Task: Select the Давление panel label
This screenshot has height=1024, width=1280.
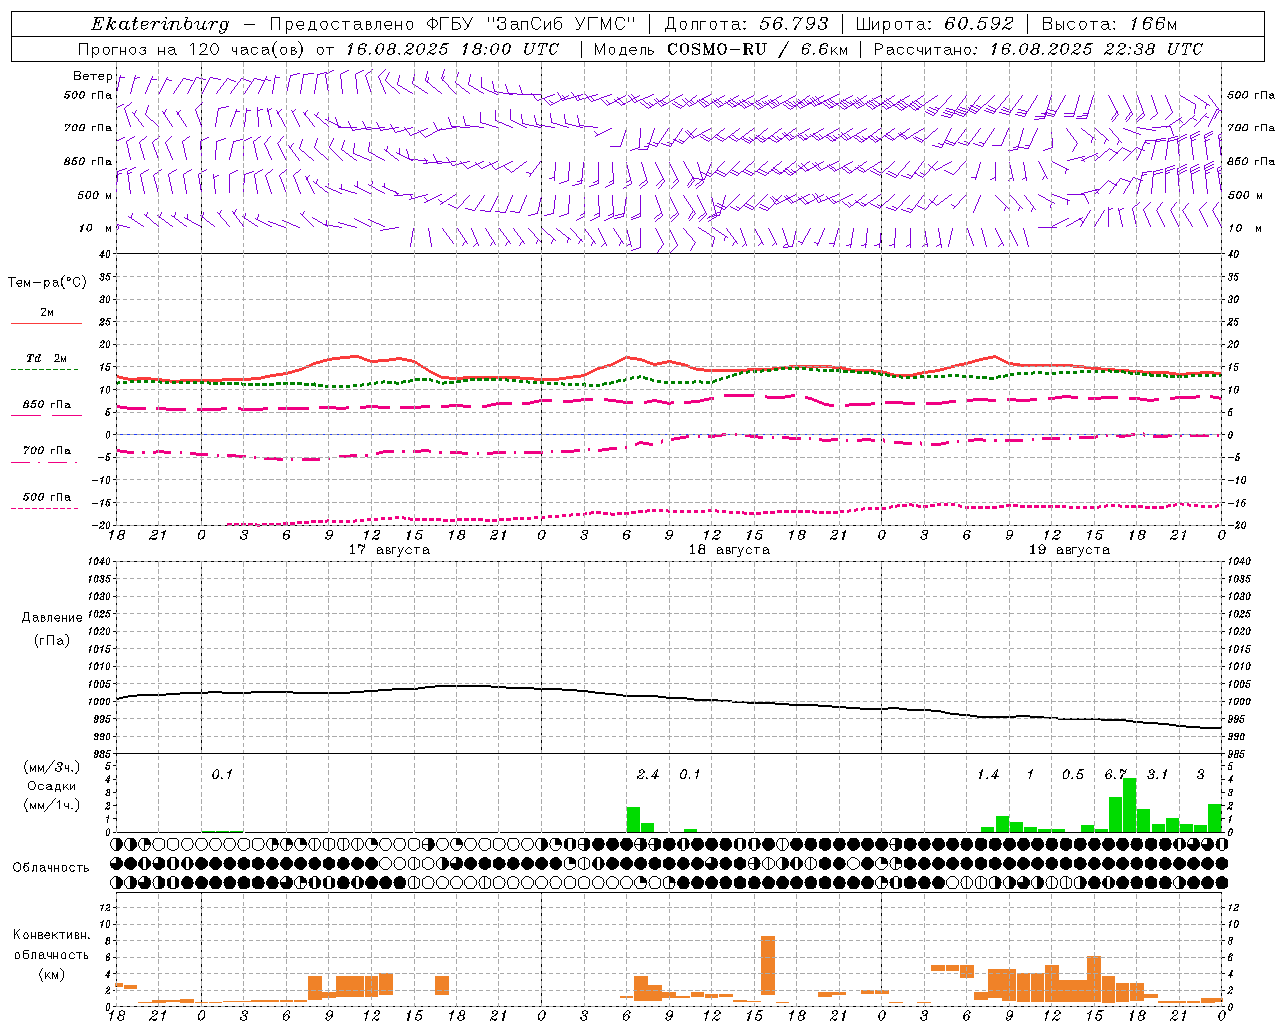Action: (52, 618)
